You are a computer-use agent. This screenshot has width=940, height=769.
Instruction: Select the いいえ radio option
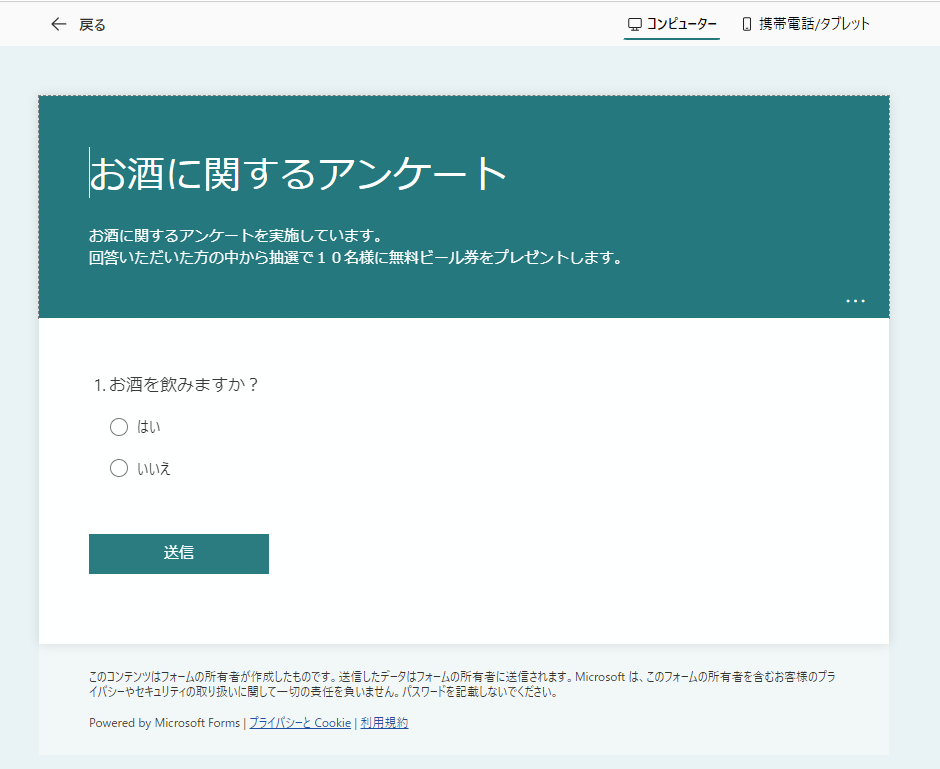tap(119, 468)
